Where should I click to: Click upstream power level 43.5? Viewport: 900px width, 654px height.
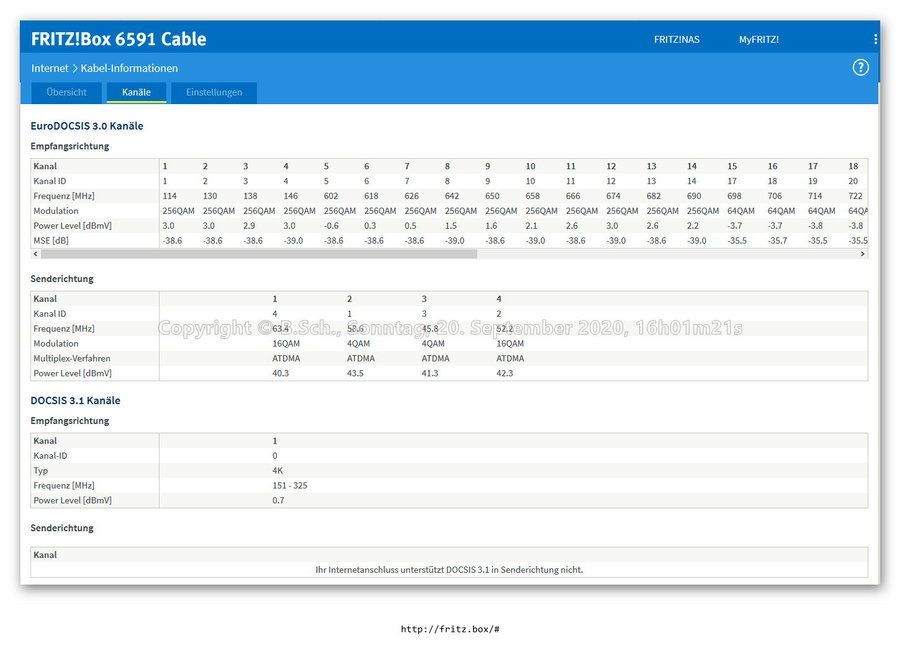click(x=355, y=374)
